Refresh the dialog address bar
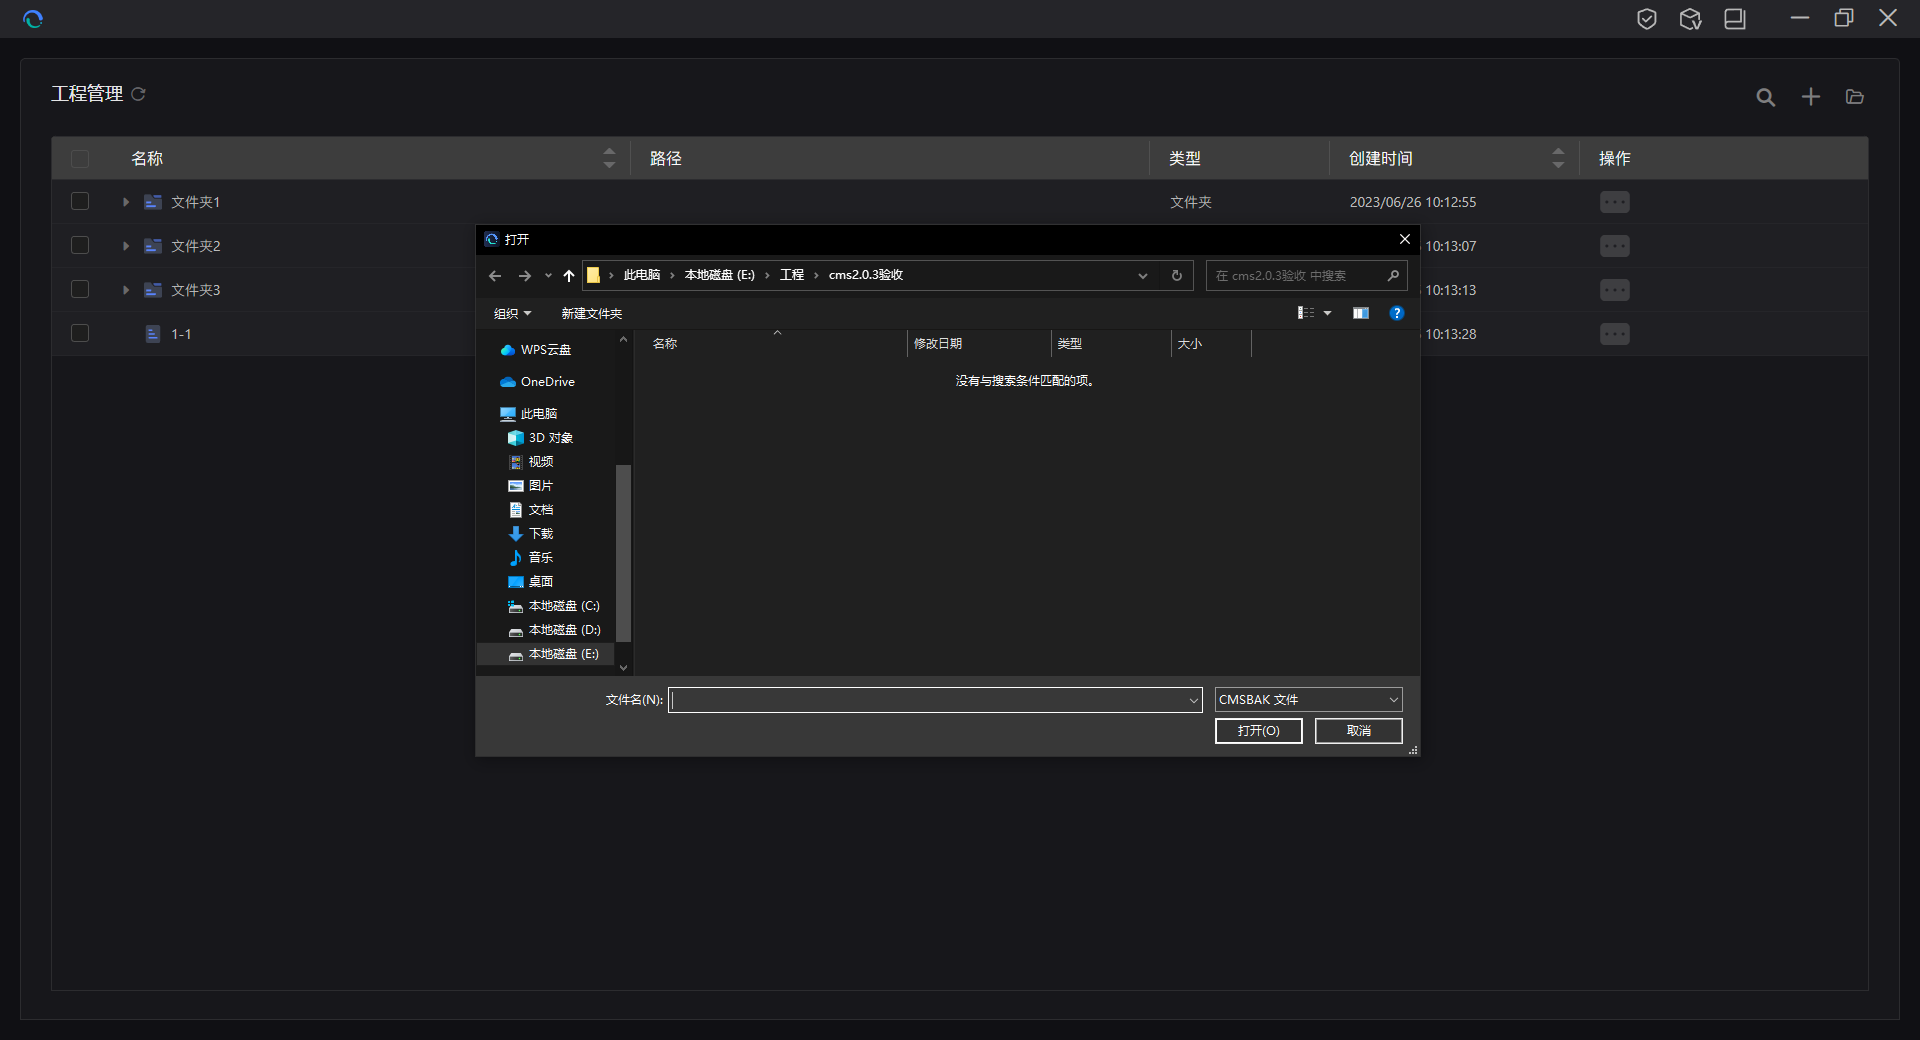The height and width of the screenshot is (1040, 1920). (1177, 276)
